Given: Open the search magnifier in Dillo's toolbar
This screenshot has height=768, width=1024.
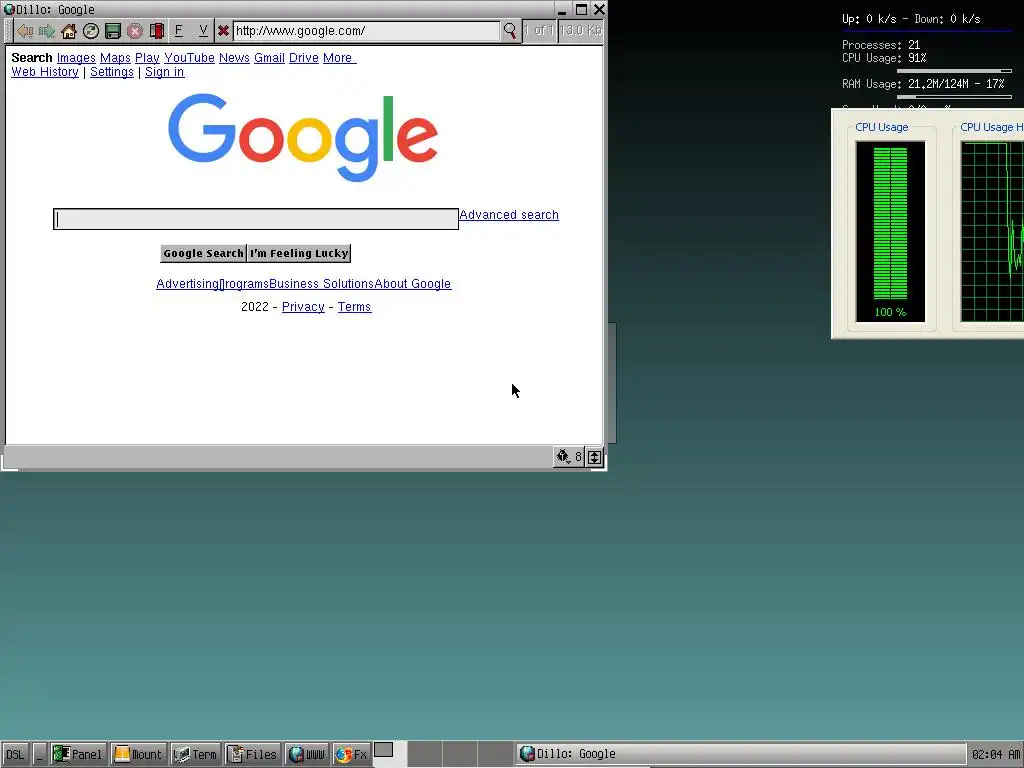Looking at the screenshot, I should (x=510, y=31).
